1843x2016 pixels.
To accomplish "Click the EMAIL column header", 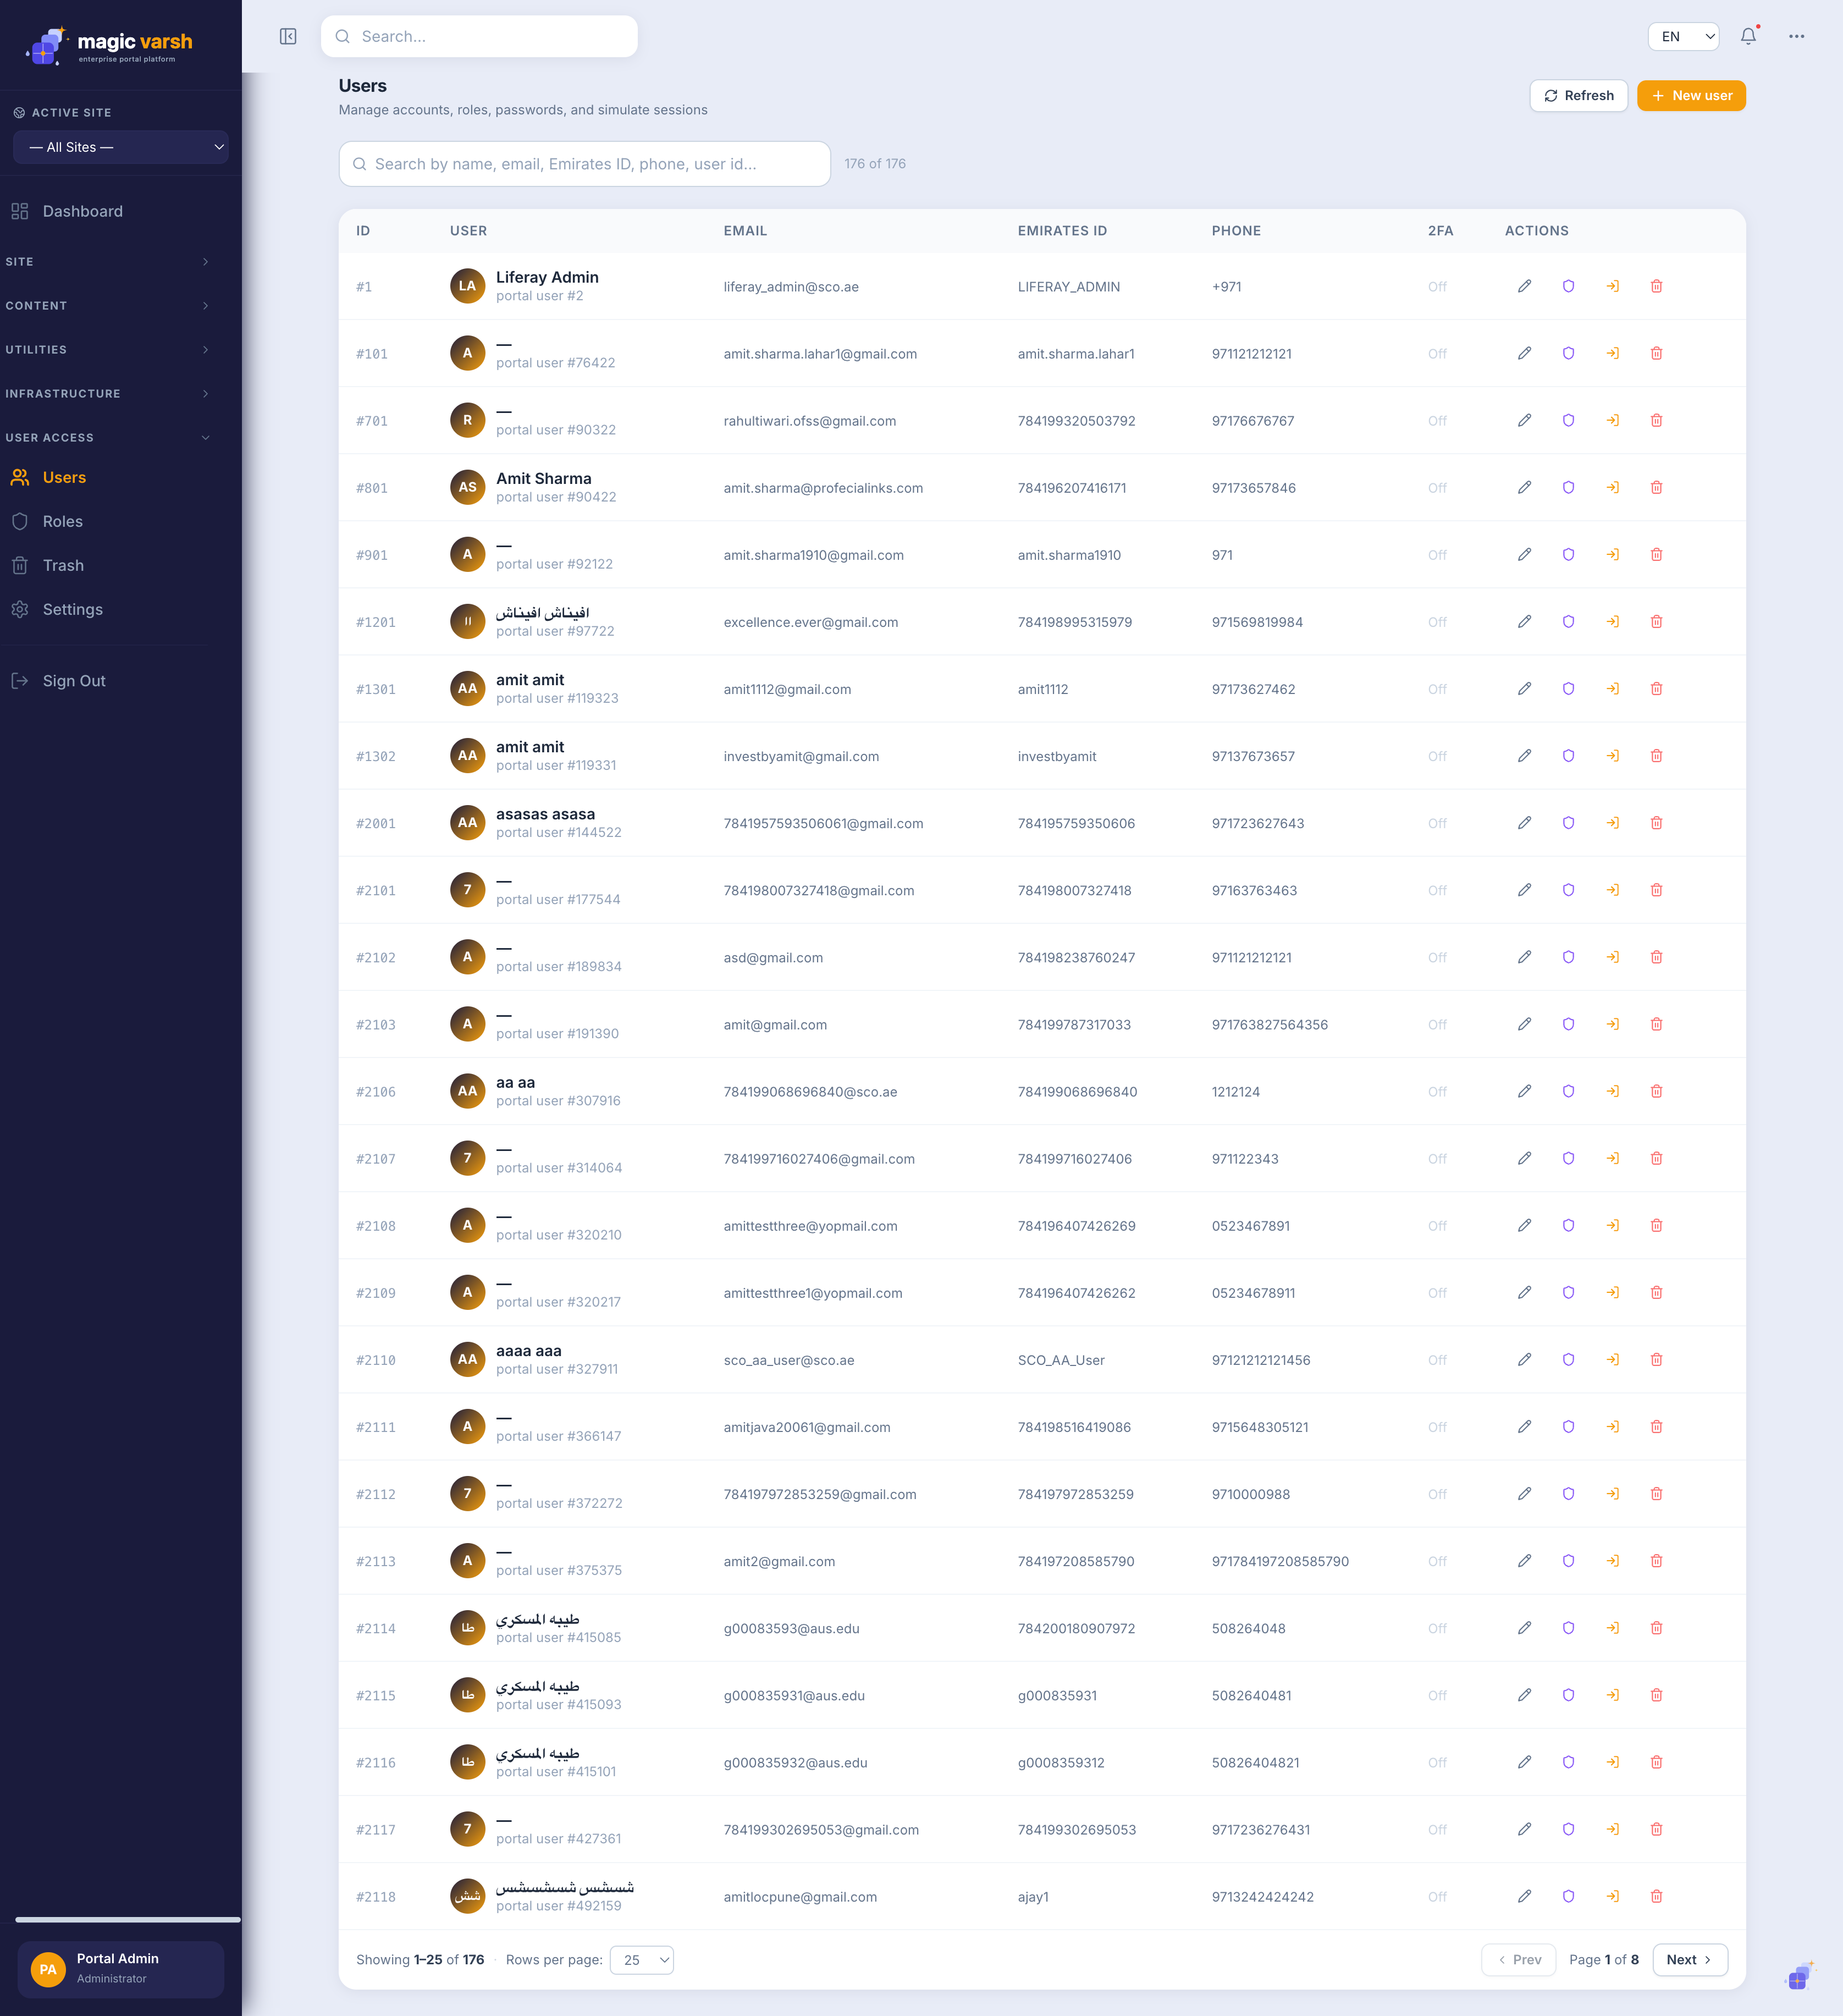I will [745, 230].
